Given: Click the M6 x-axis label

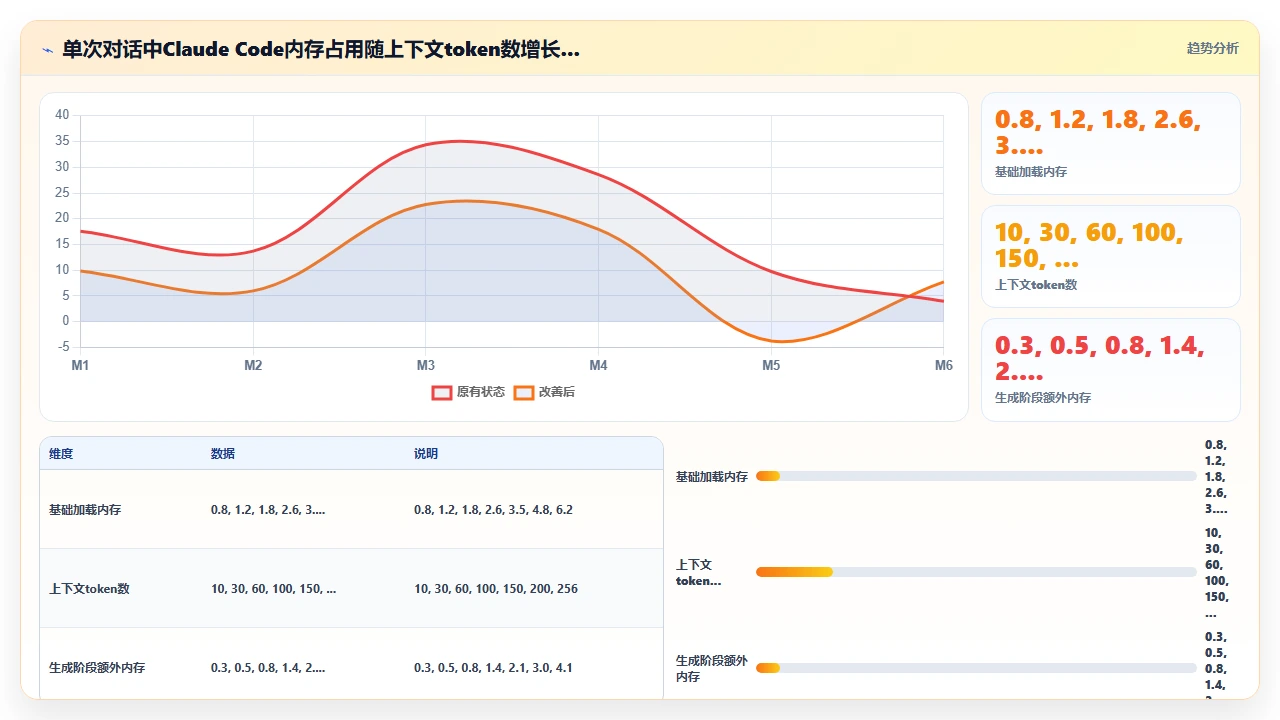Looking at the screenshot, I should tap(944, 366).
